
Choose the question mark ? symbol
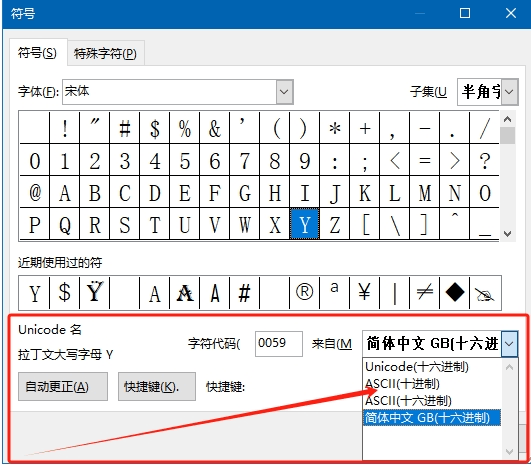tap(485, 160)
